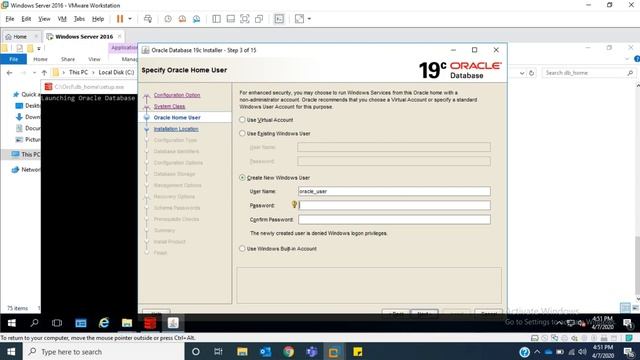Open the VMware File menu
Viewport: 640px width, 360px height.
click(x=10, y=19)
